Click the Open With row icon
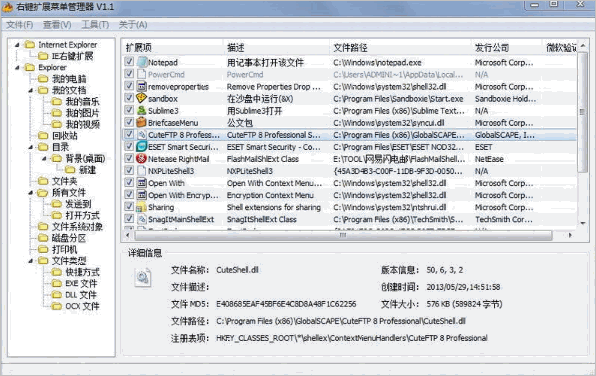The image size is (596, 376). (142, 183)
